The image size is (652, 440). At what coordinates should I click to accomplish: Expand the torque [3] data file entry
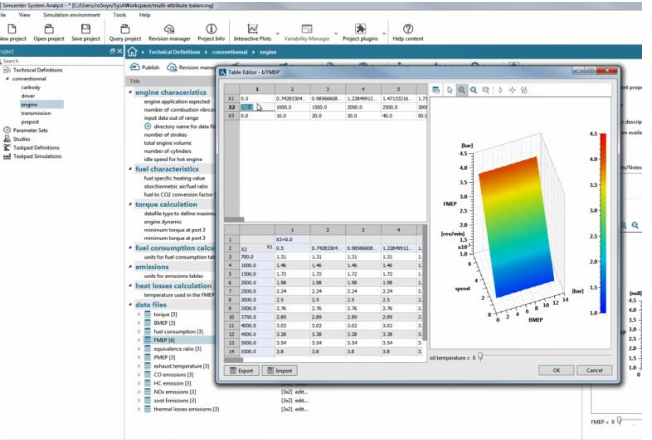138,313
